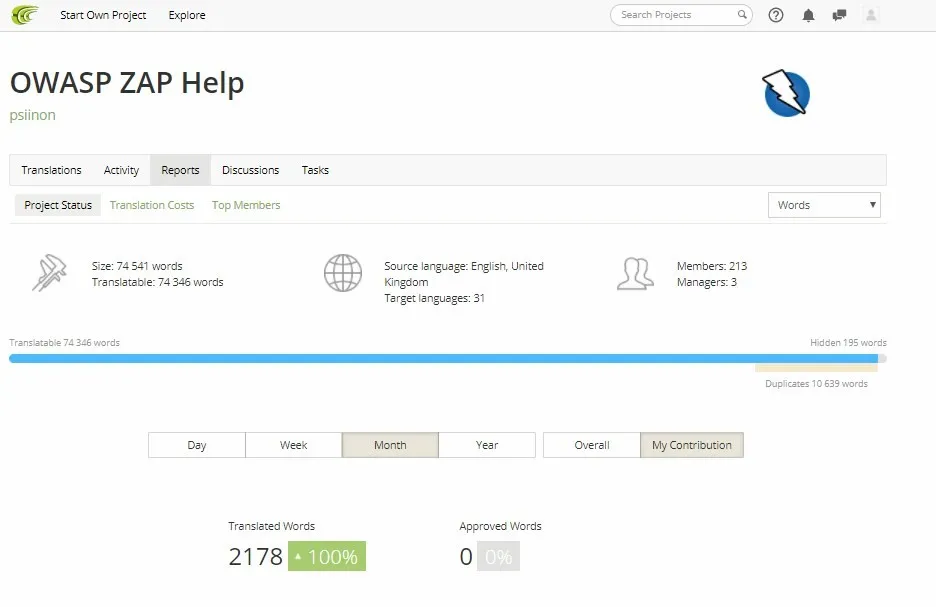Switch to the Translations tab
Viewport: 936px width, 607px height.
(51, 170)
